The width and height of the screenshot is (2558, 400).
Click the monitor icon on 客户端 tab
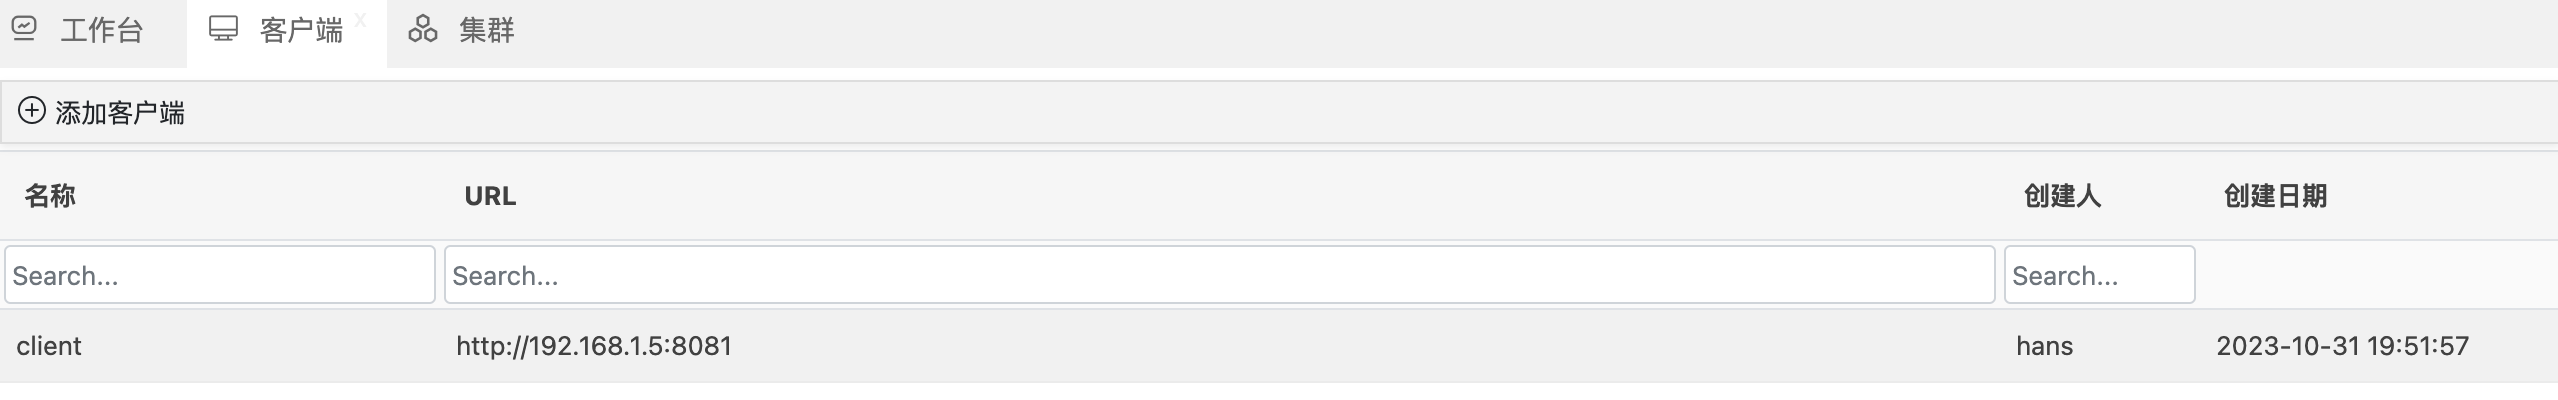tap(223, 29)
